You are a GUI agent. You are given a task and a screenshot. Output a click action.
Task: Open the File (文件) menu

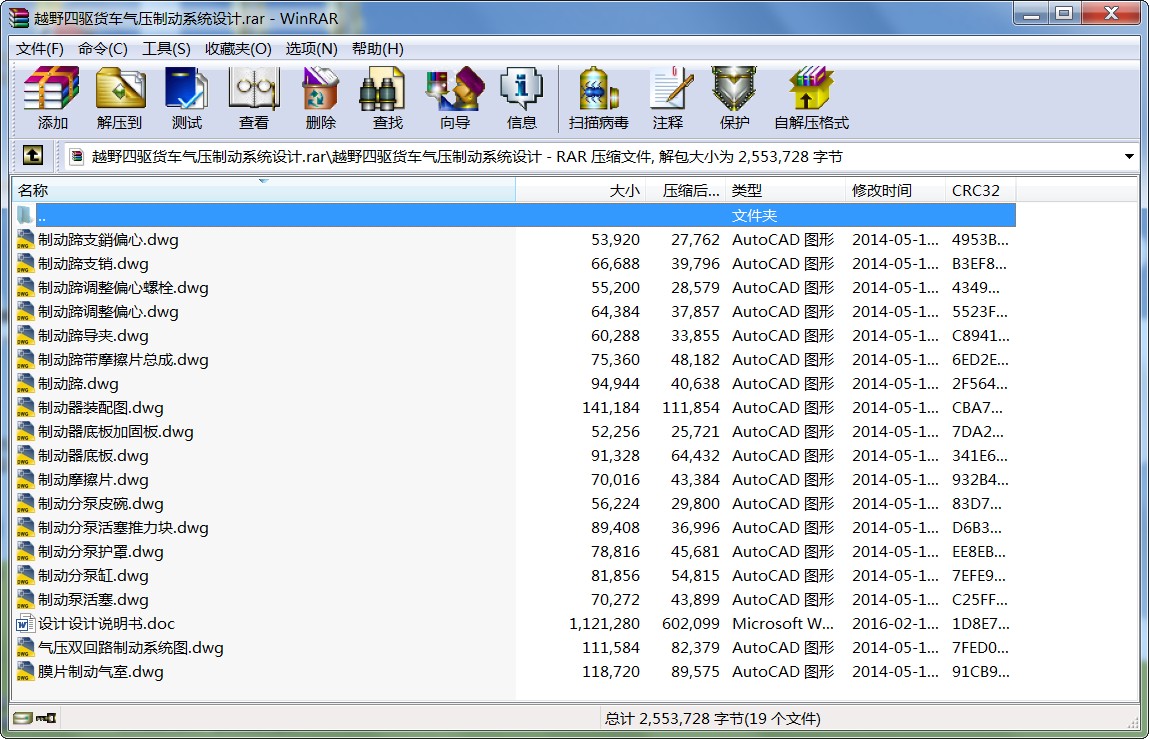click(40, 49)
